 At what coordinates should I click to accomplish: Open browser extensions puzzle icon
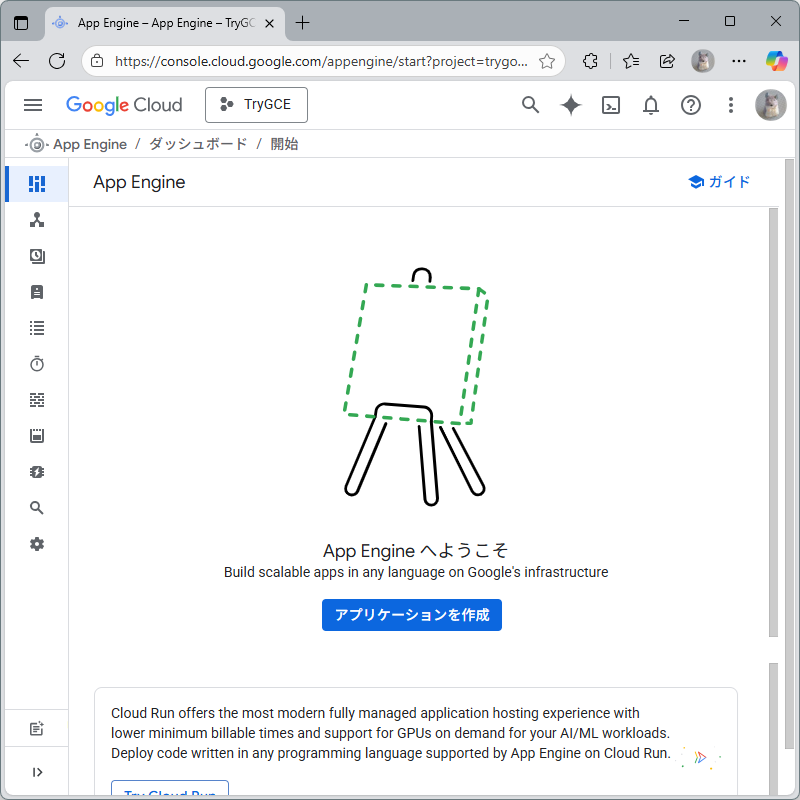(x=590, y=61)
